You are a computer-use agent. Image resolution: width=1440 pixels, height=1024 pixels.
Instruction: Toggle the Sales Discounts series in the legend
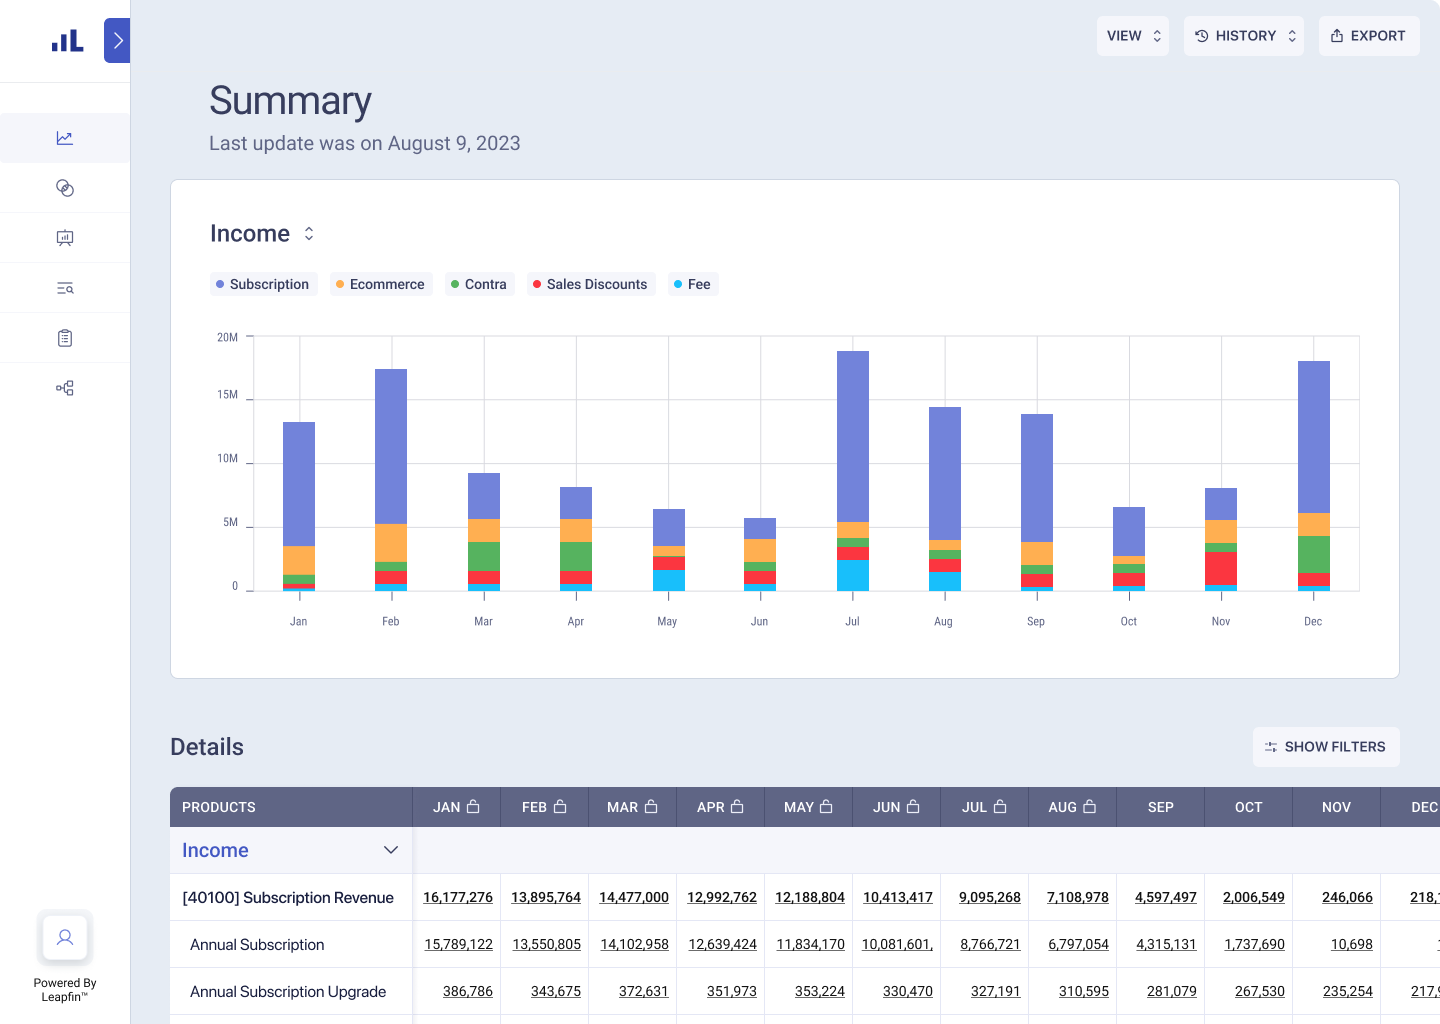click(x=590, y=284)
